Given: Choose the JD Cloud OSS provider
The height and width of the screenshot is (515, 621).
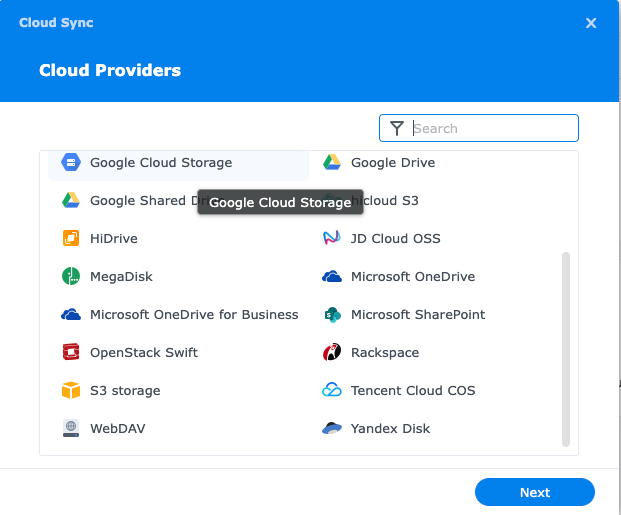Looking at the screenshot, I should (395, 239).
